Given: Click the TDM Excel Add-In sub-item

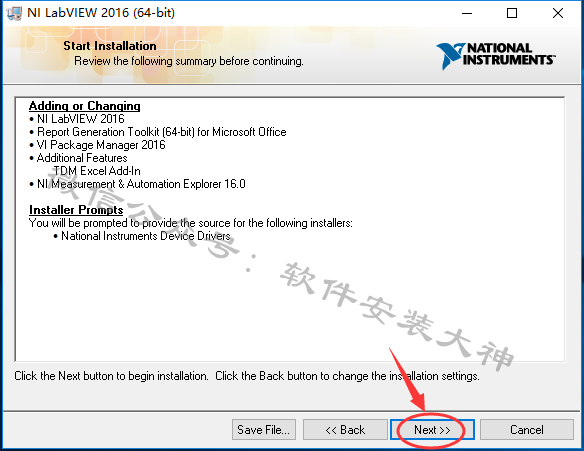Looking at the screenshot, I should click(97, 171).
